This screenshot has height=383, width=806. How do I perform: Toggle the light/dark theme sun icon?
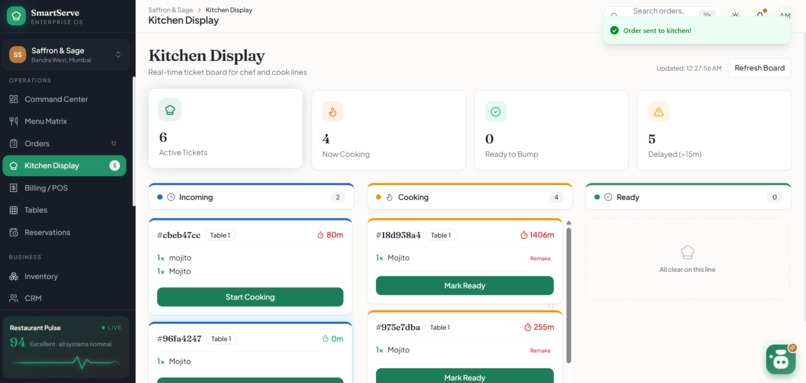[736, 15]
